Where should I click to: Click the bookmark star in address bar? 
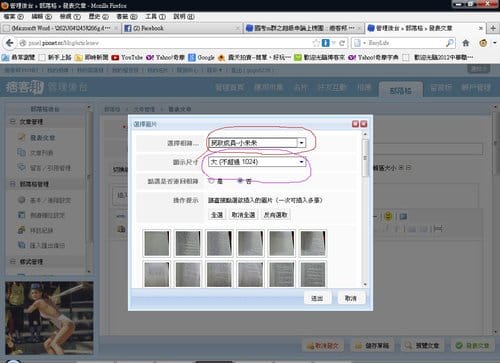click(316, 43)
